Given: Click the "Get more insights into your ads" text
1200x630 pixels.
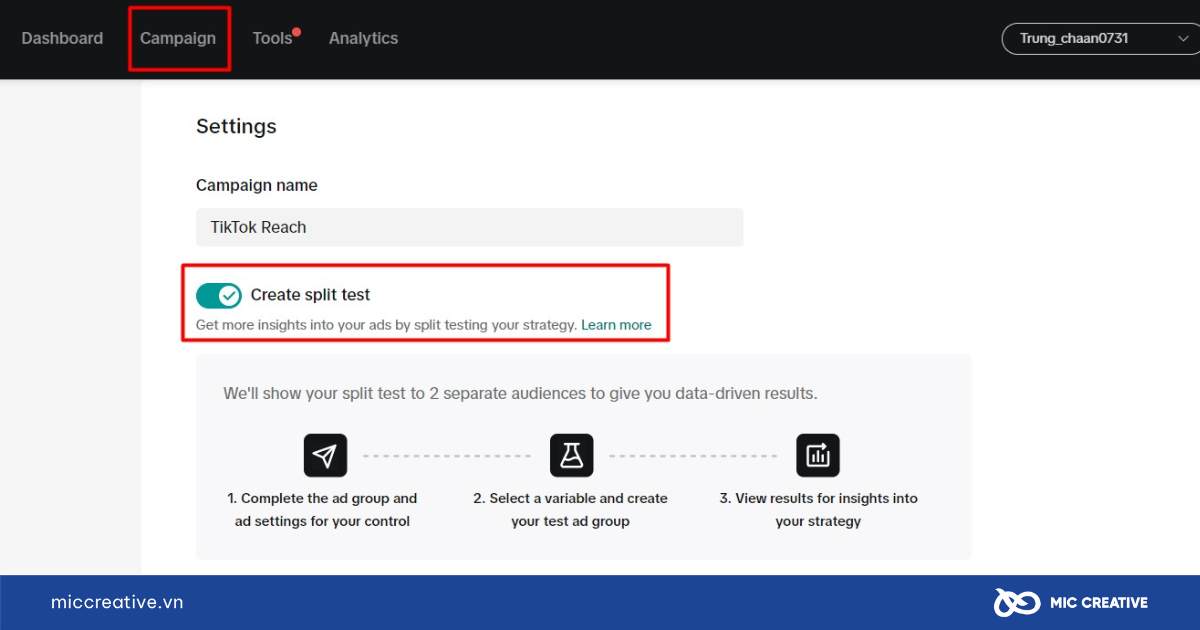Looking at the screenshot, I should [387, 325].
